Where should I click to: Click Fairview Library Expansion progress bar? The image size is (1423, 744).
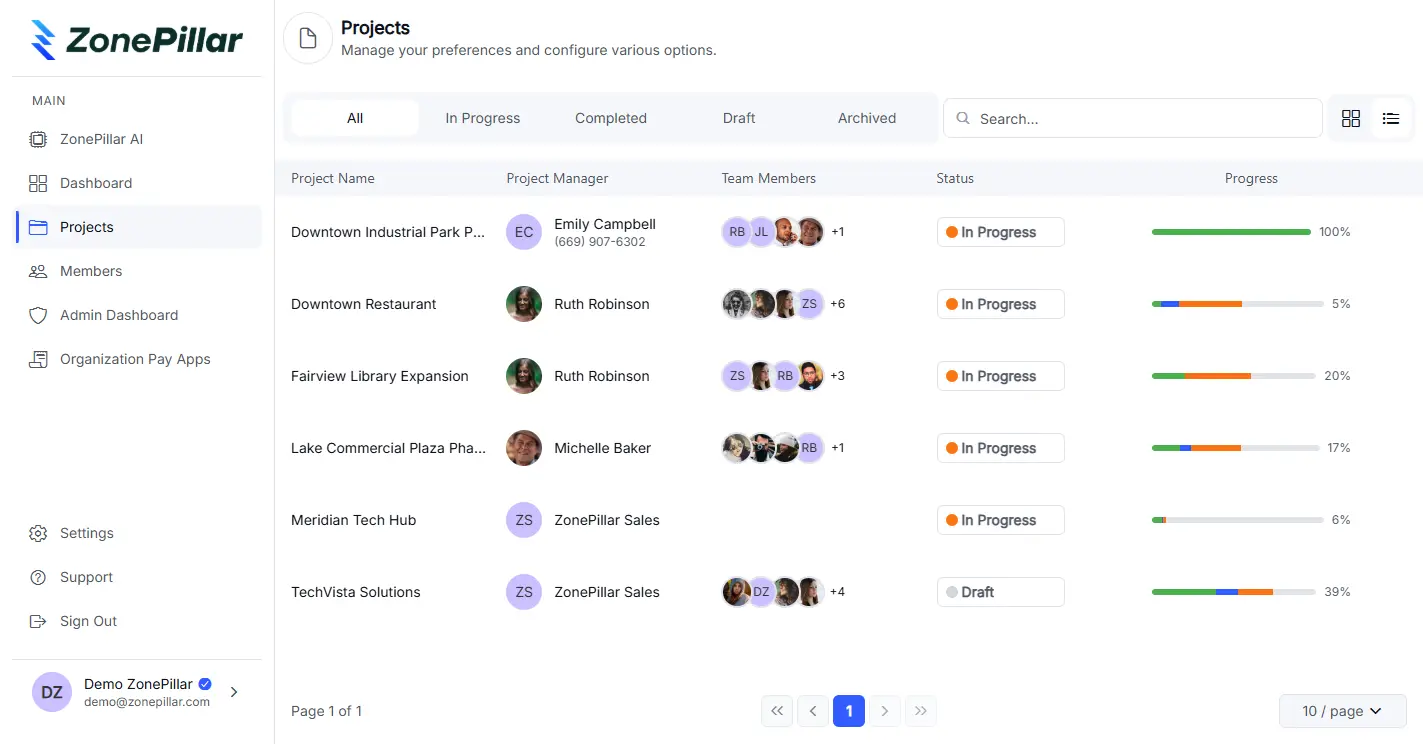pos(1232,376)
